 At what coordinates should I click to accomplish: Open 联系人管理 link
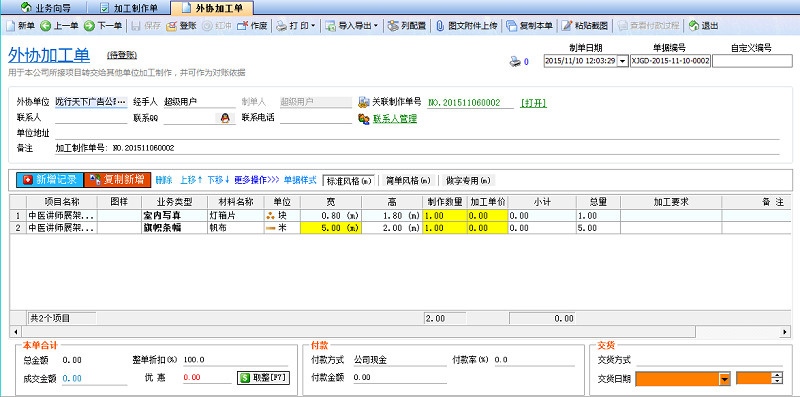(x=395, y=119)
